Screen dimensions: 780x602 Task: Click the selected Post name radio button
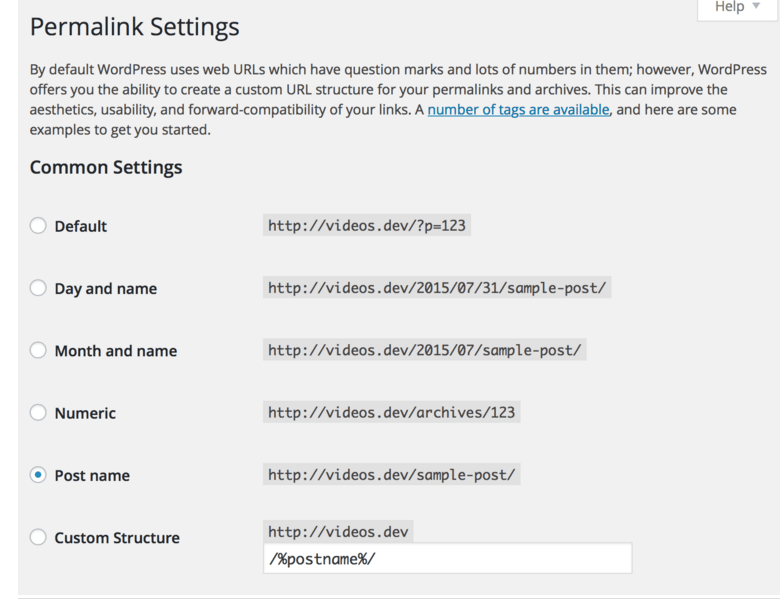point(38,475)
